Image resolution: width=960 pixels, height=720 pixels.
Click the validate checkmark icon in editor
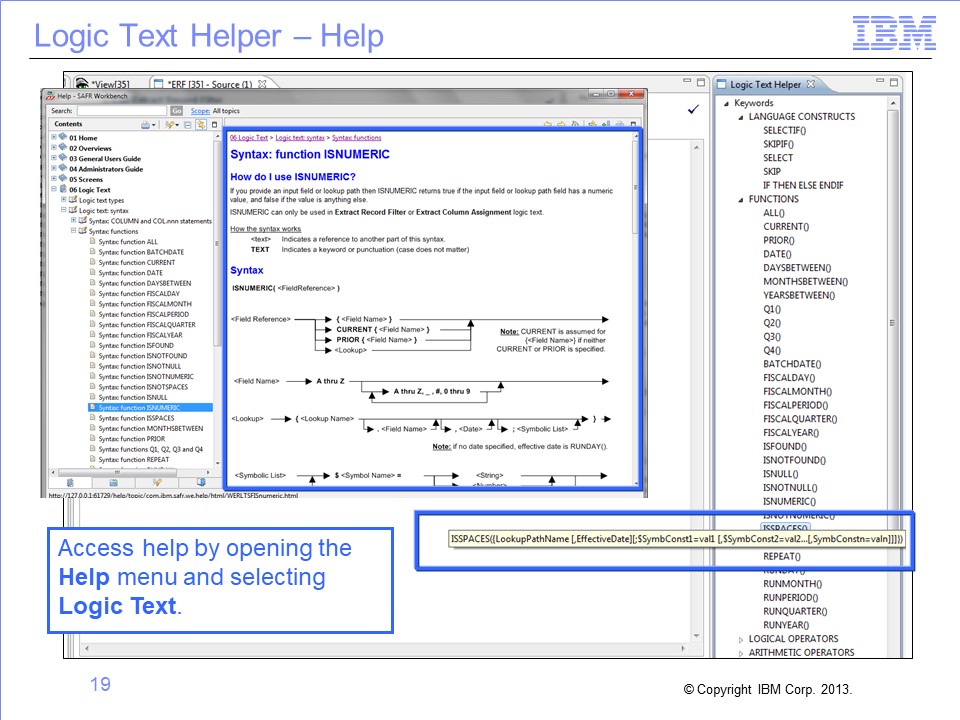tap(693, 109)
